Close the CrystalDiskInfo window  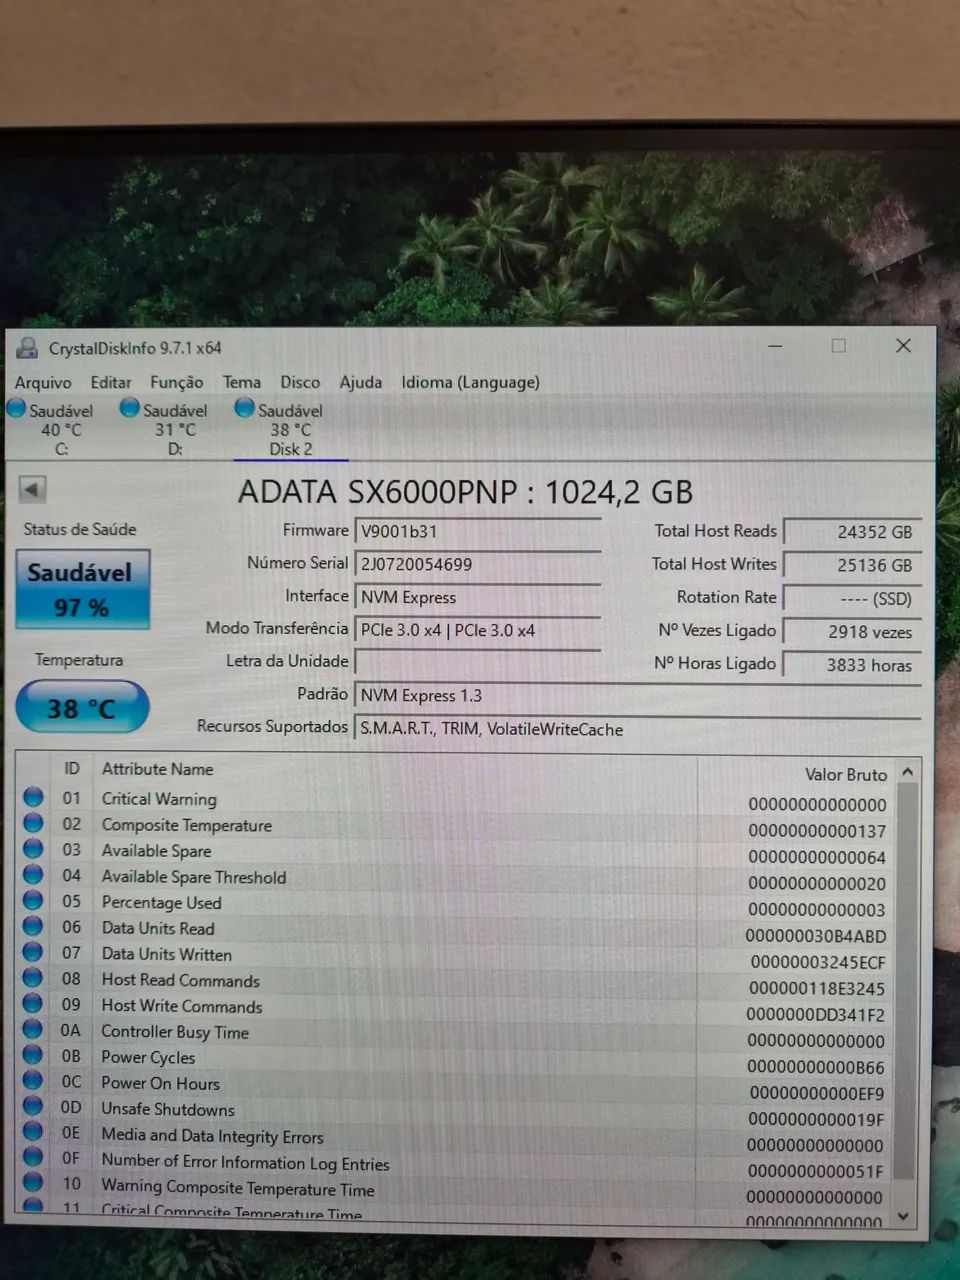click(903, 345)
